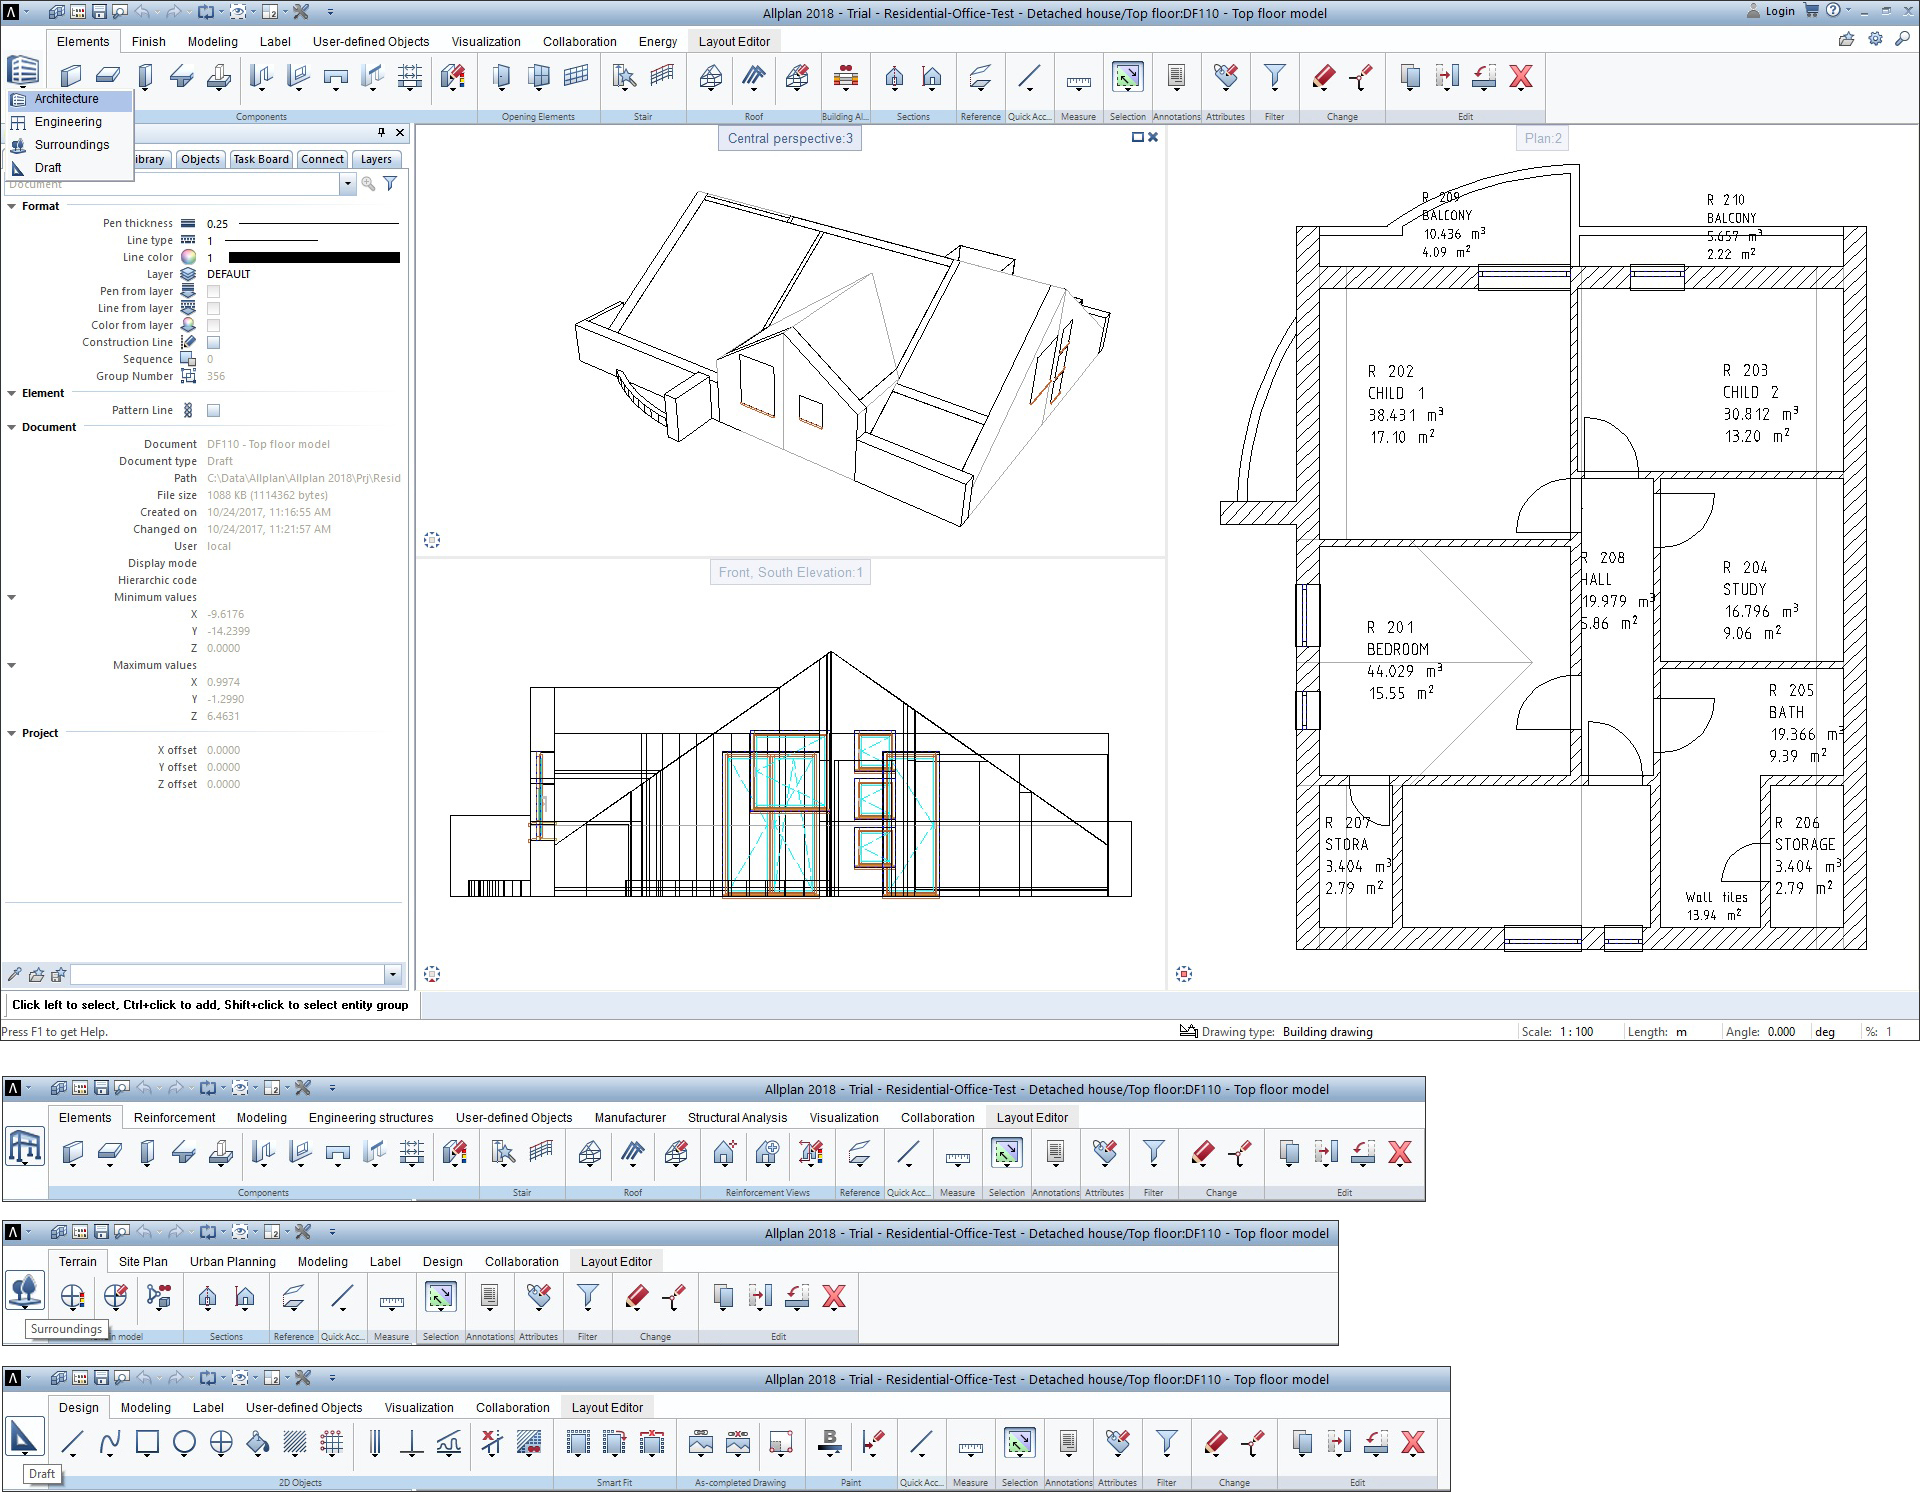The height and width of the screenshot is (1500, 1920).
Task: Collapse the Project section
Action: 12,733
